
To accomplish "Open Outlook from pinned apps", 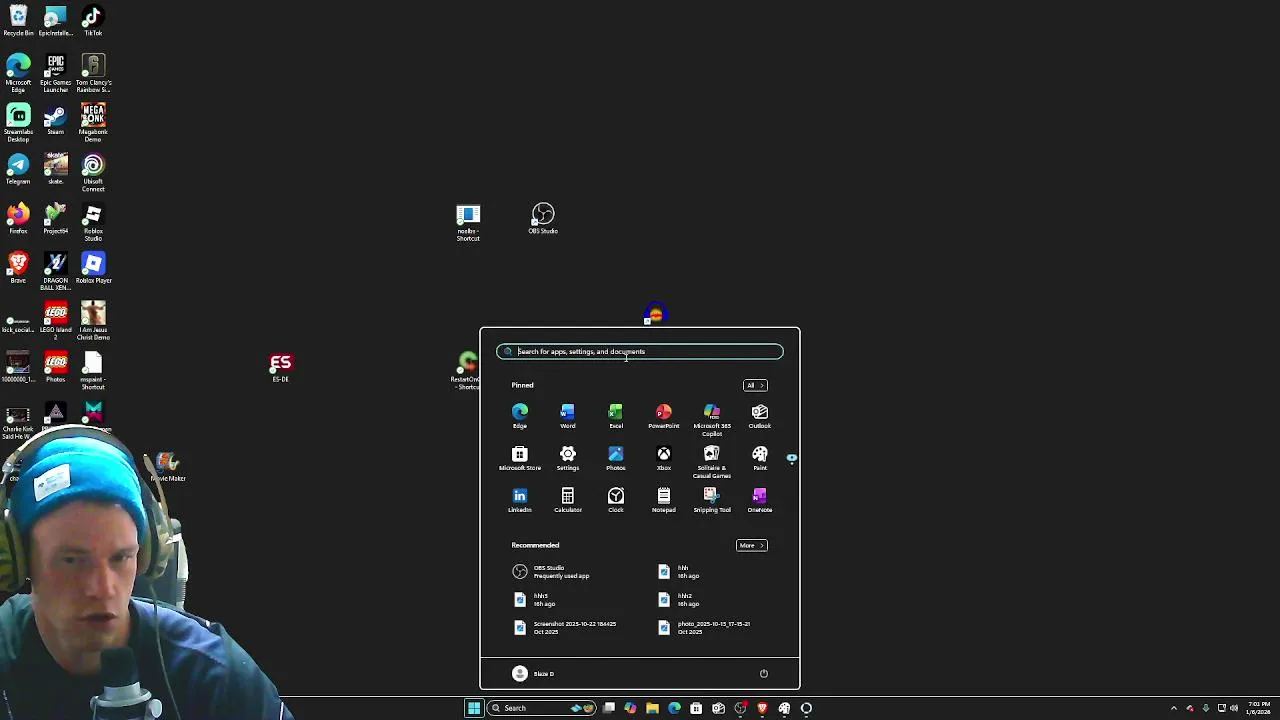I will [760, 417].
